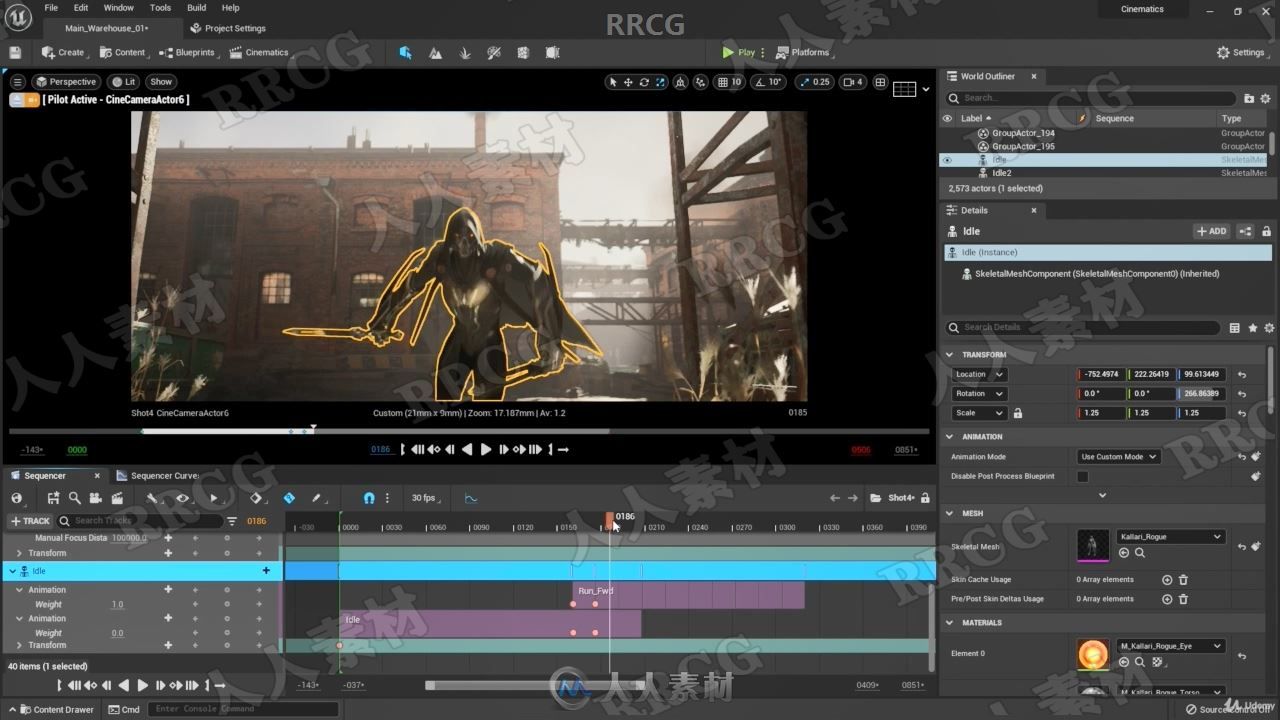Open the Tools menu
Viewport: 1280px width, 720px height.
point(160,8)
